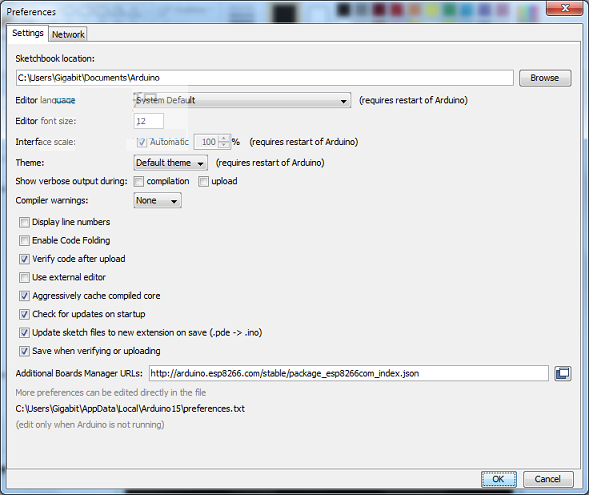Open the Editor language dropdown
This screenshot has width=589, height=495.
(x=242, y=100)
